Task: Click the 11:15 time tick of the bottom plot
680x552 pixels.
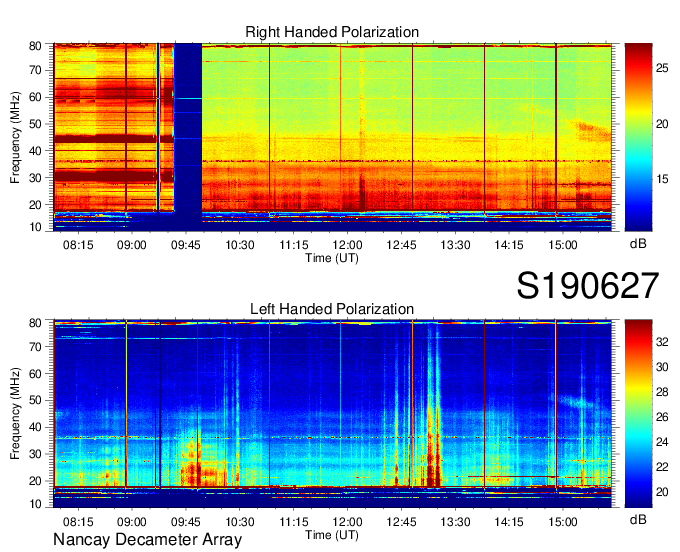Action: point(294,522)
